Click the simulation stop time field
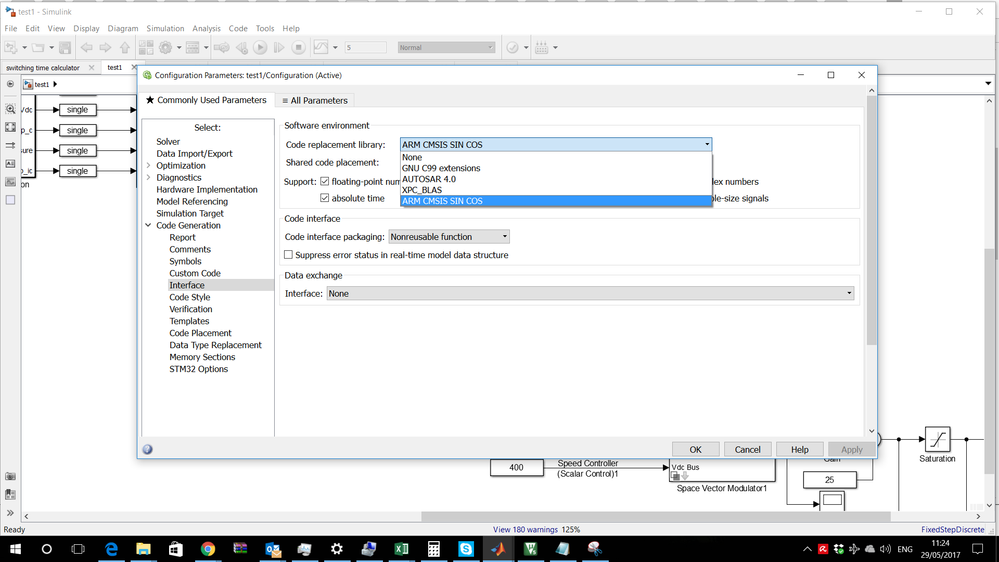The height and width of the screenshot is (562, 999). coord(365,47)
